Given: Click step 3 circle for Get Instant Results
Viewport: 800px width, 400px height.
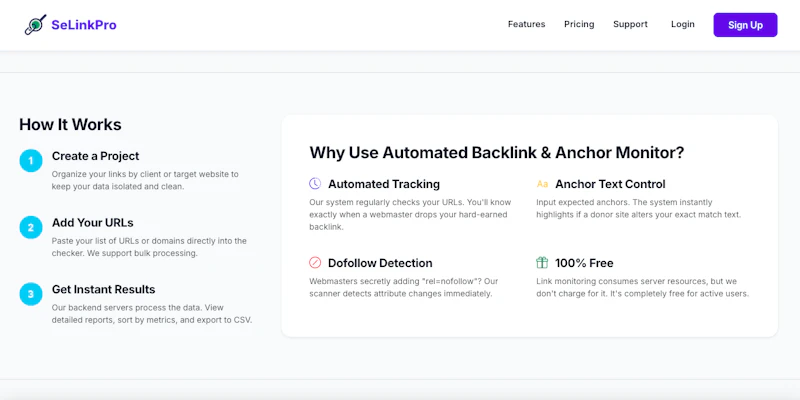Looking at the screenshot, I should click(31, 294).
